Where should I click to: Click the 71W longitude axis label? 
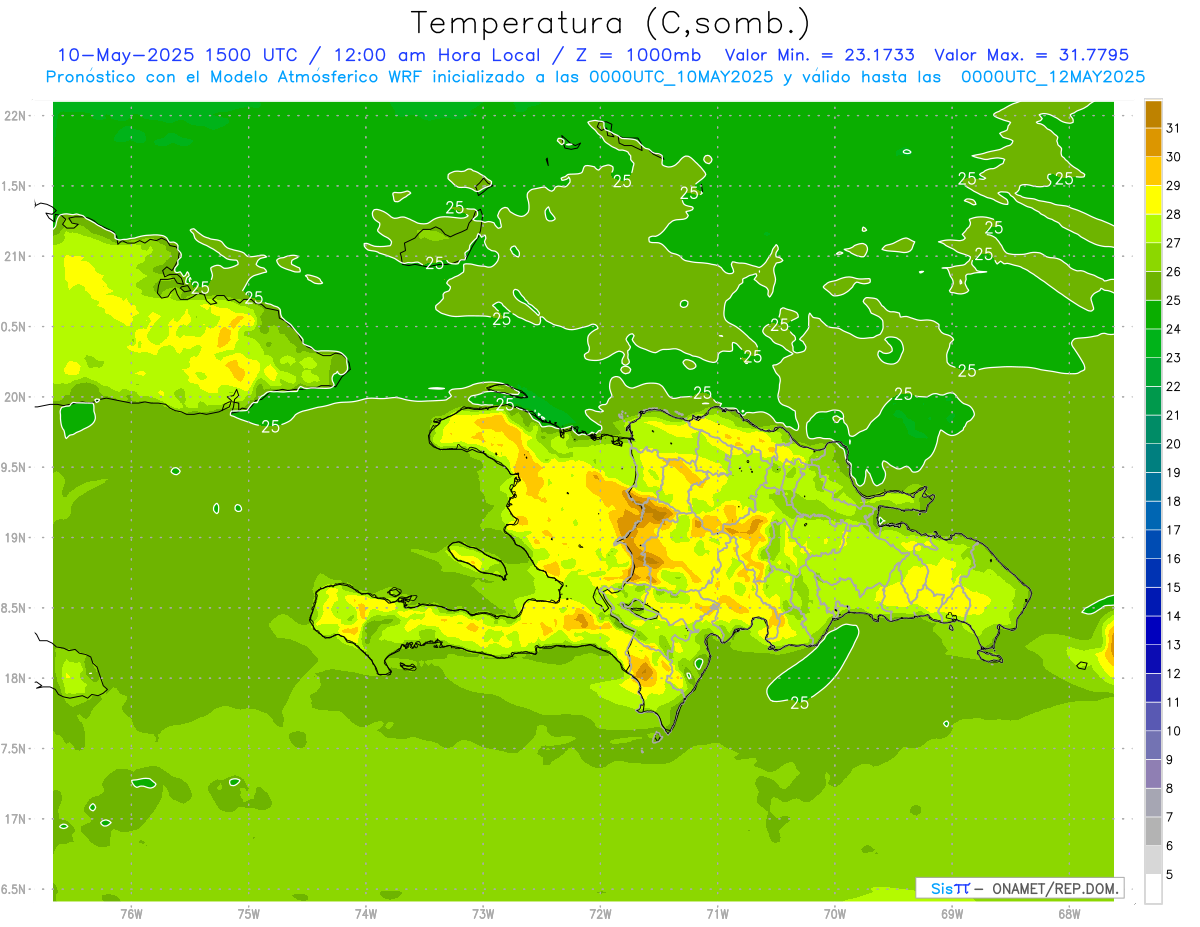[x=717, y=914]
